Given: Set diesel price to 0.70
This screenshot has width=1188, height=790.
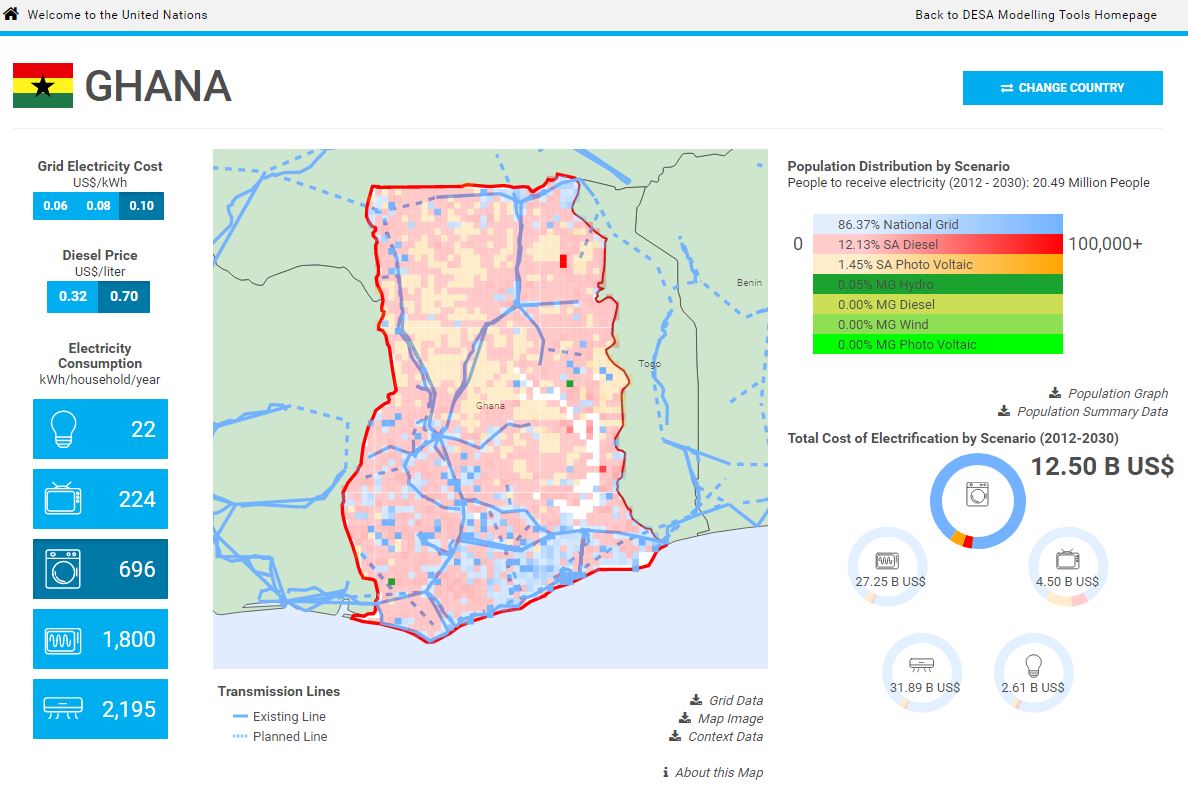Looking at the screenshot, I should point(124,297).
